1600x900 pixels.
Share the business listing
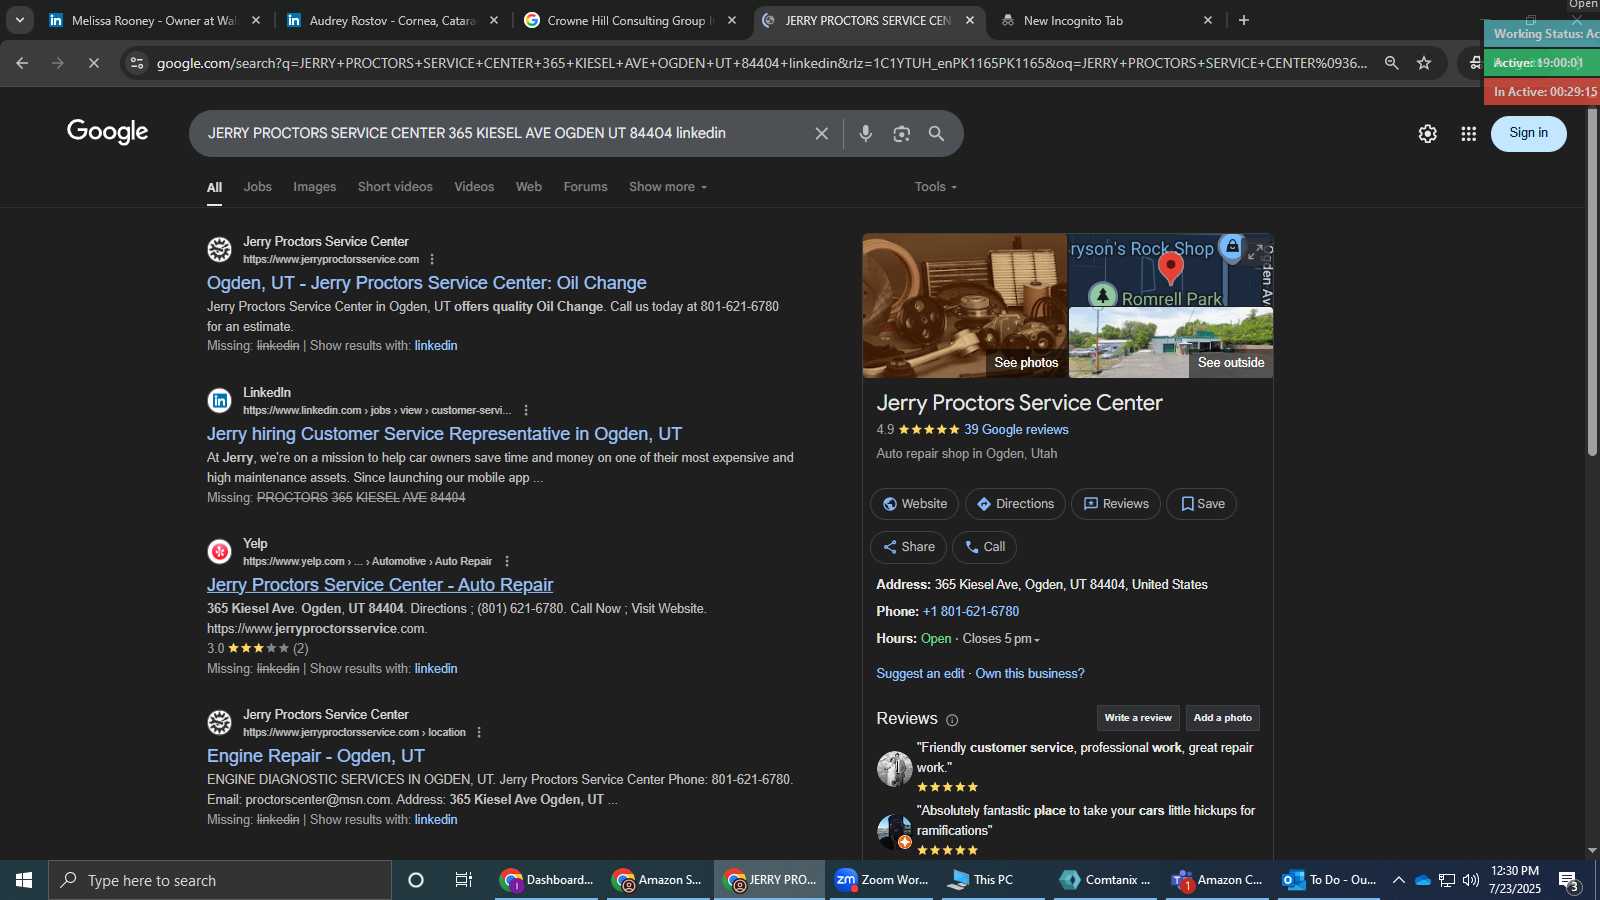click(x=908, y=547)
